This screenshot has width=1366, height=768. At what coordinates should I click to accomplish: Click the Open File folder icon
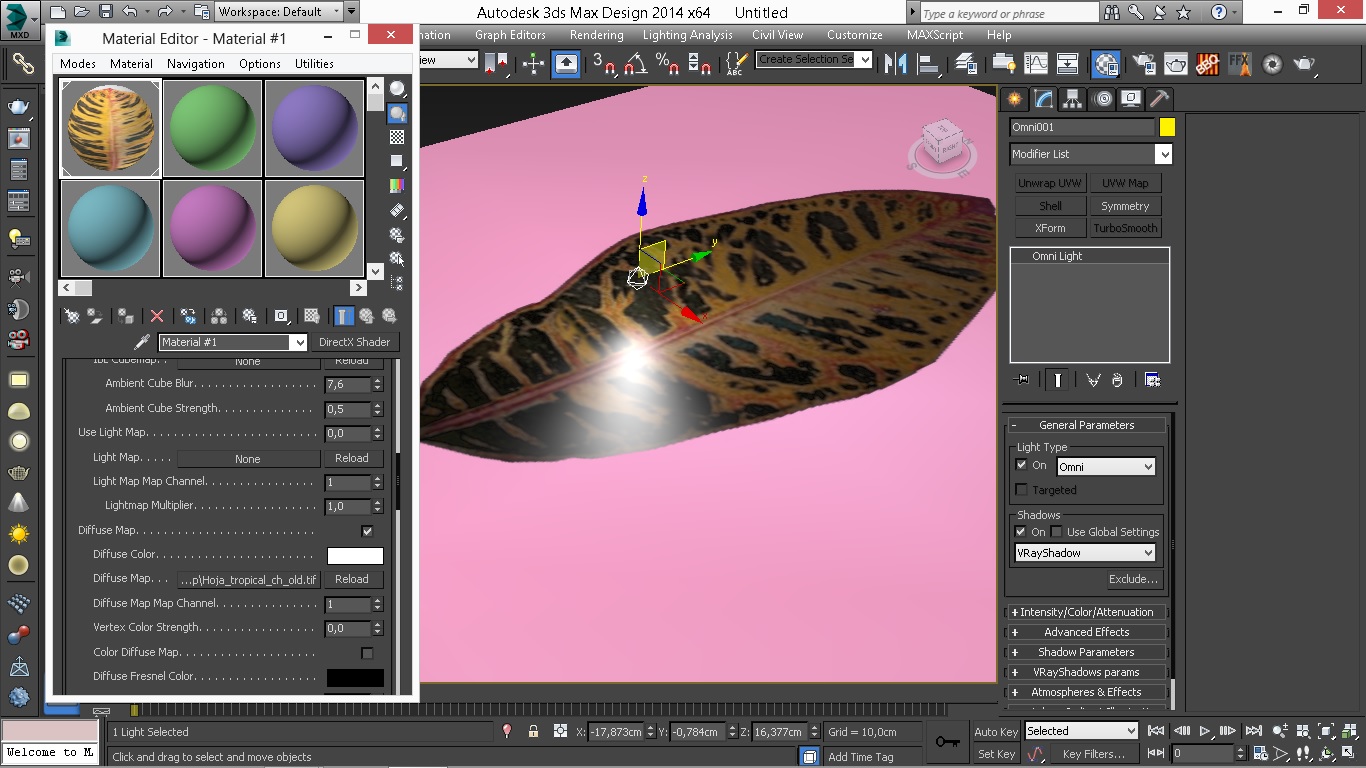coord(82,12)
